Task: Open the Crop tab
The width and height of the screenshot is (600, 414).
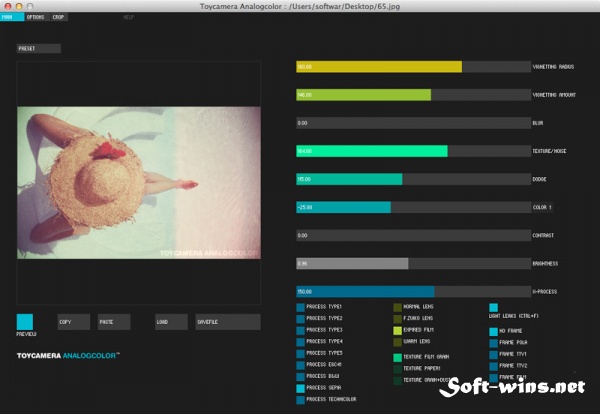Action: point(59,17)
